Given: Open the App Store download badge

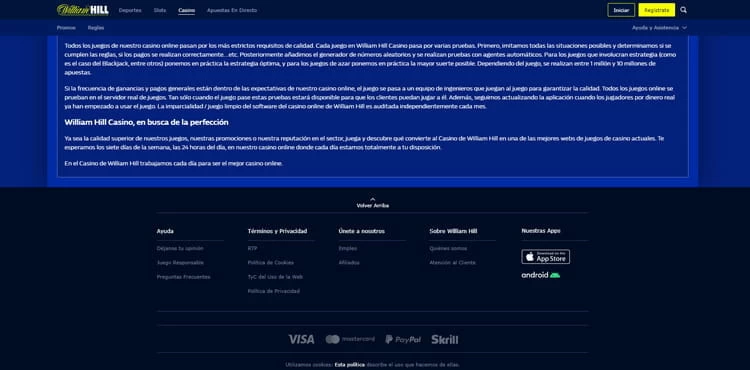Looking at the screenshot, I should 545,257.
